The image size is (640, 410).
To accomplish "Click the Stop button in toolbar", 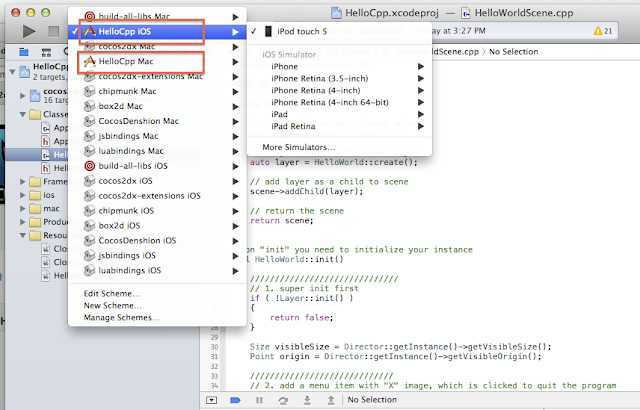I will coord(54,31).
